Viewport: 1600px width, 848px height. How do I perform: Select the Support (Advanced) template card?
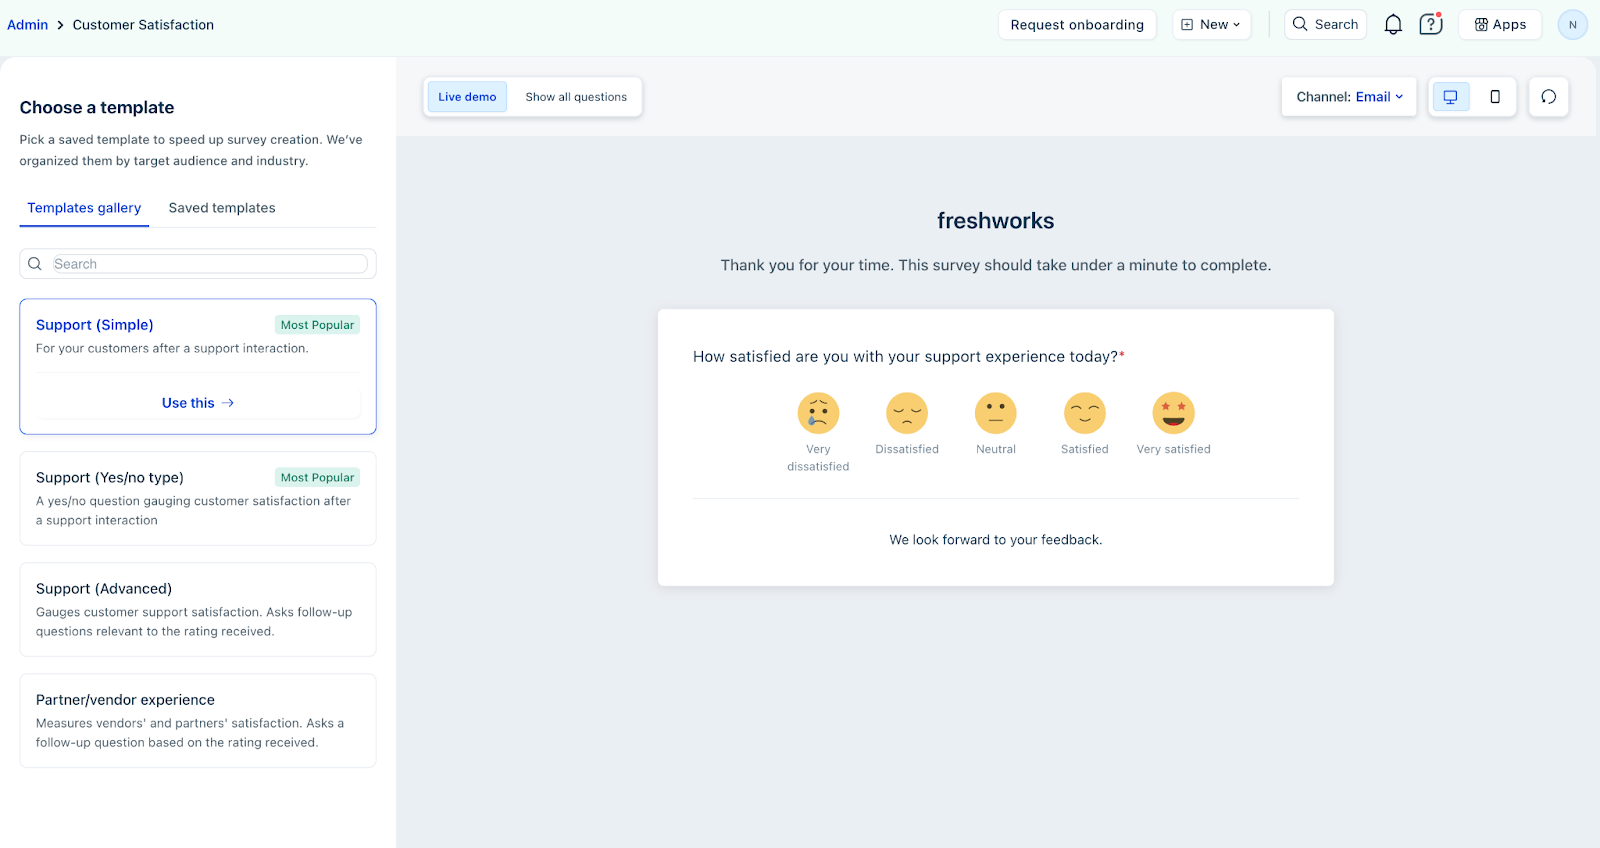[x=198, y=609]
